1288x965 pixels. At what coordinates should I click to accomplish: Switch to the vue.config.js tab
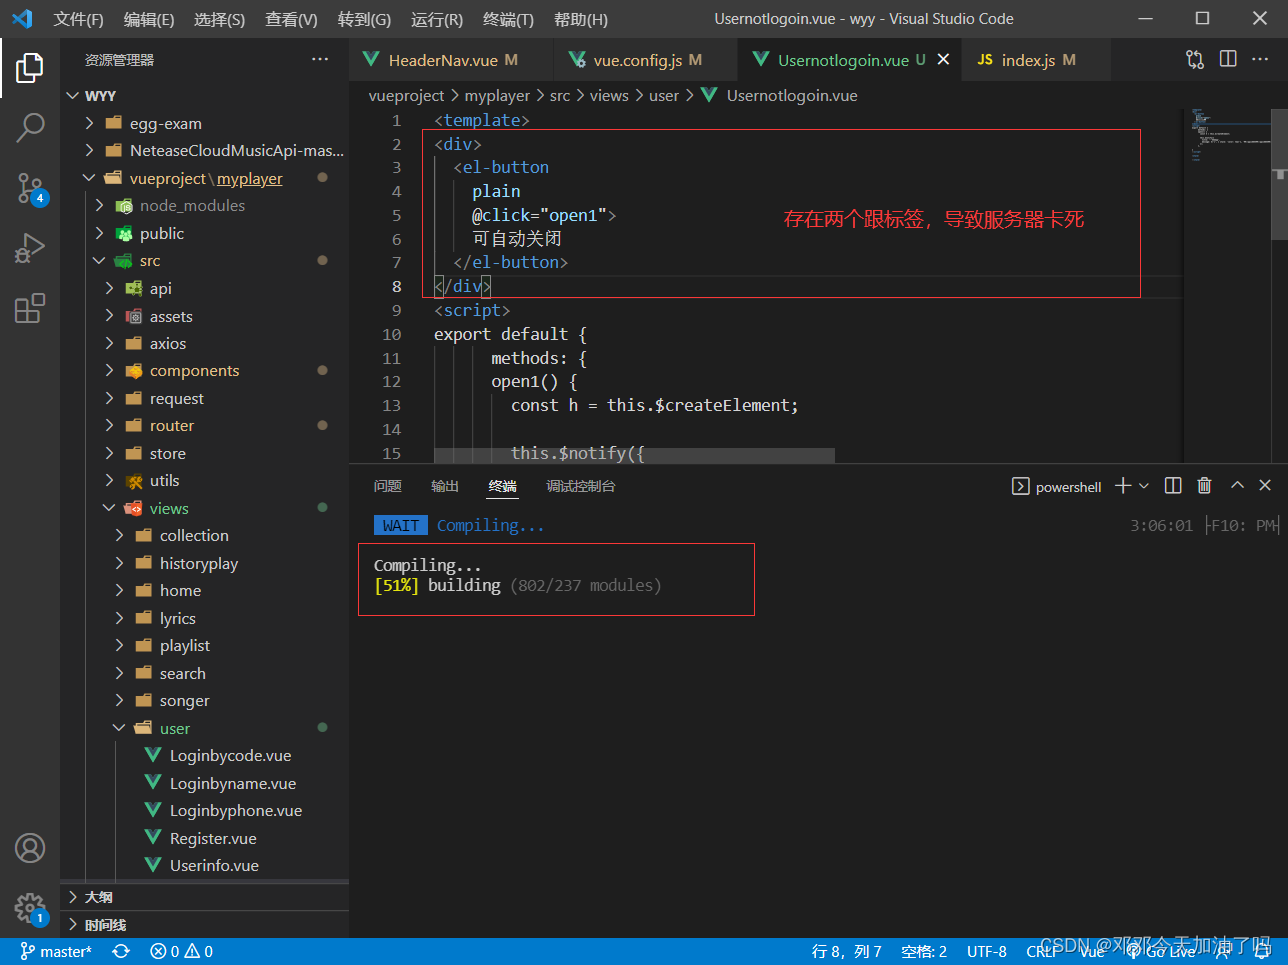(x=645, y=60)
